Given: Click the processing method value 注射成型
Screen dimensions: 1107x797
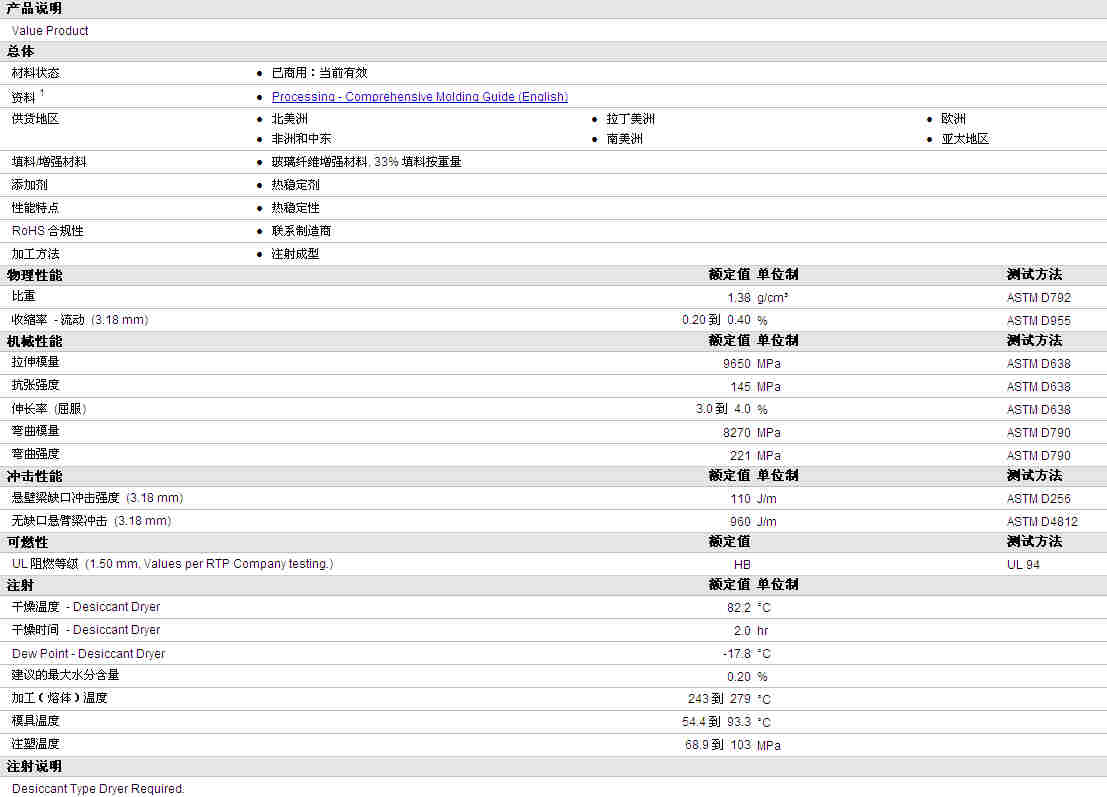Looking at the screenshot, I should pos(295,254).
